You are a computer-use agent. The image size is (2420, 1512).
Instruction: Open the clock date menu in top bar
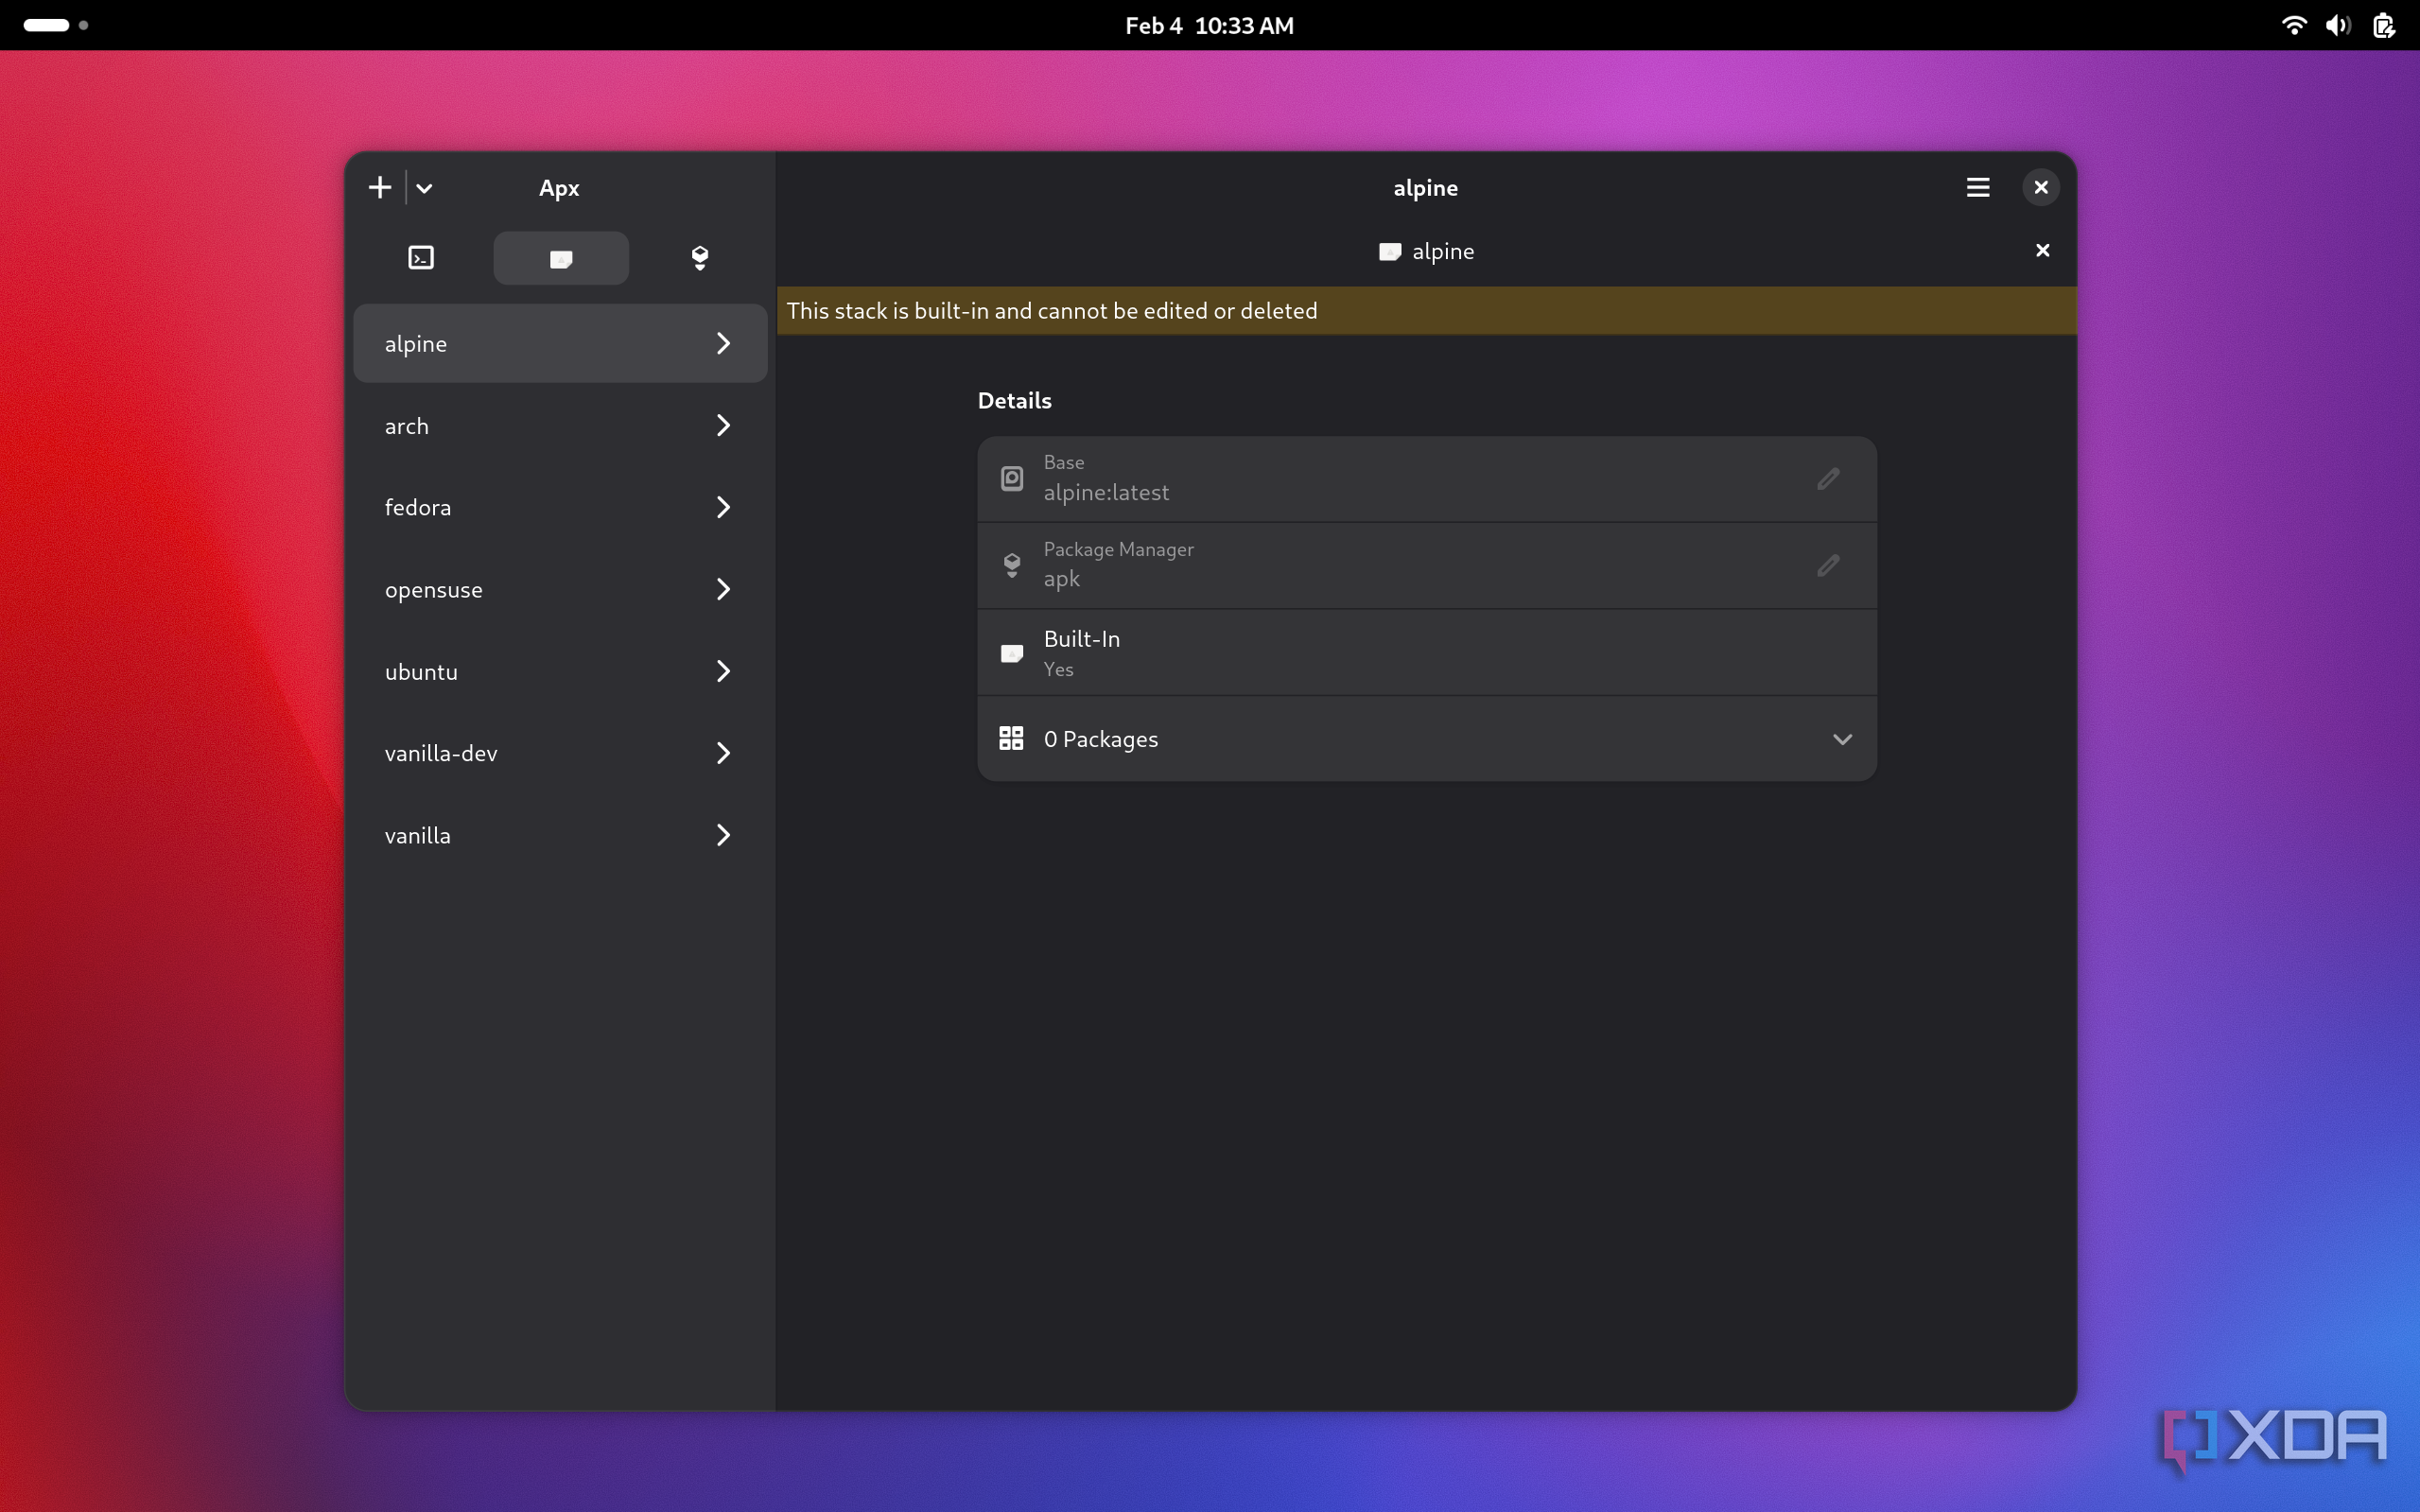coord(1209,25)
